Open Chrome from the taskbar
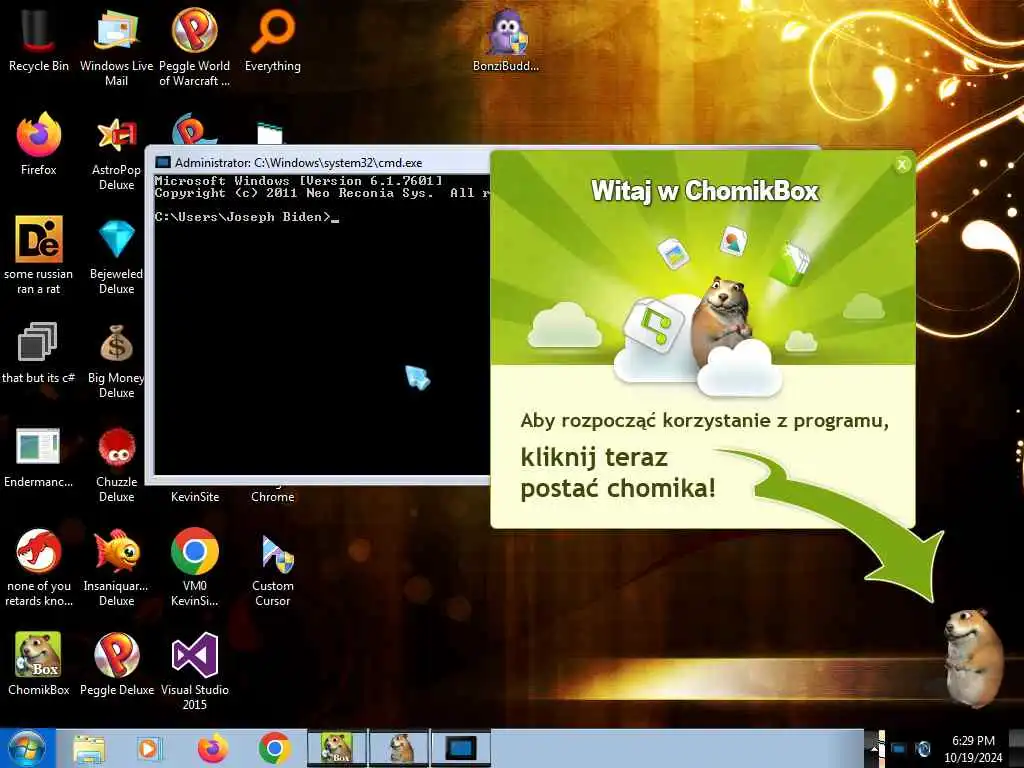Image resolution: width=1024 pixels, height=768 pixels. [x=274, y=749]
